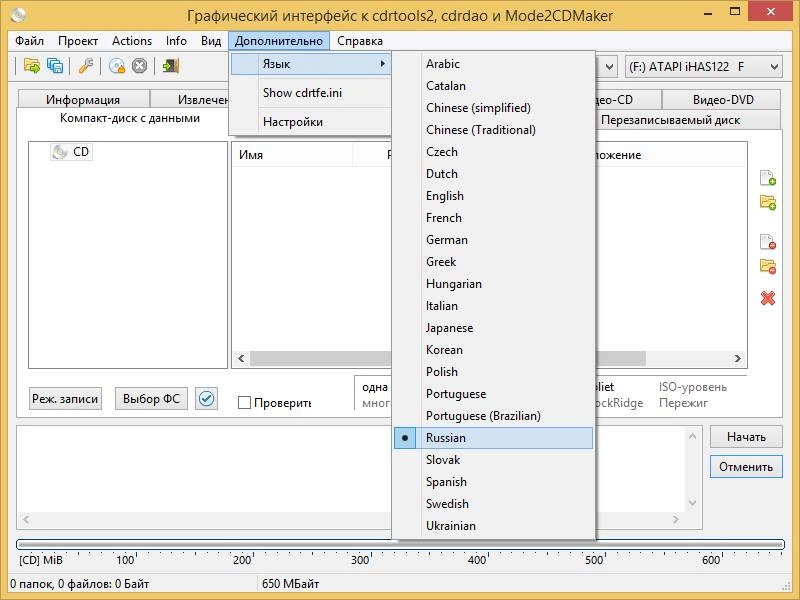Viewport: 800px width, 600px height.
Task: Click the exit door toolbar icon
Action: click(x=170, y=66)
